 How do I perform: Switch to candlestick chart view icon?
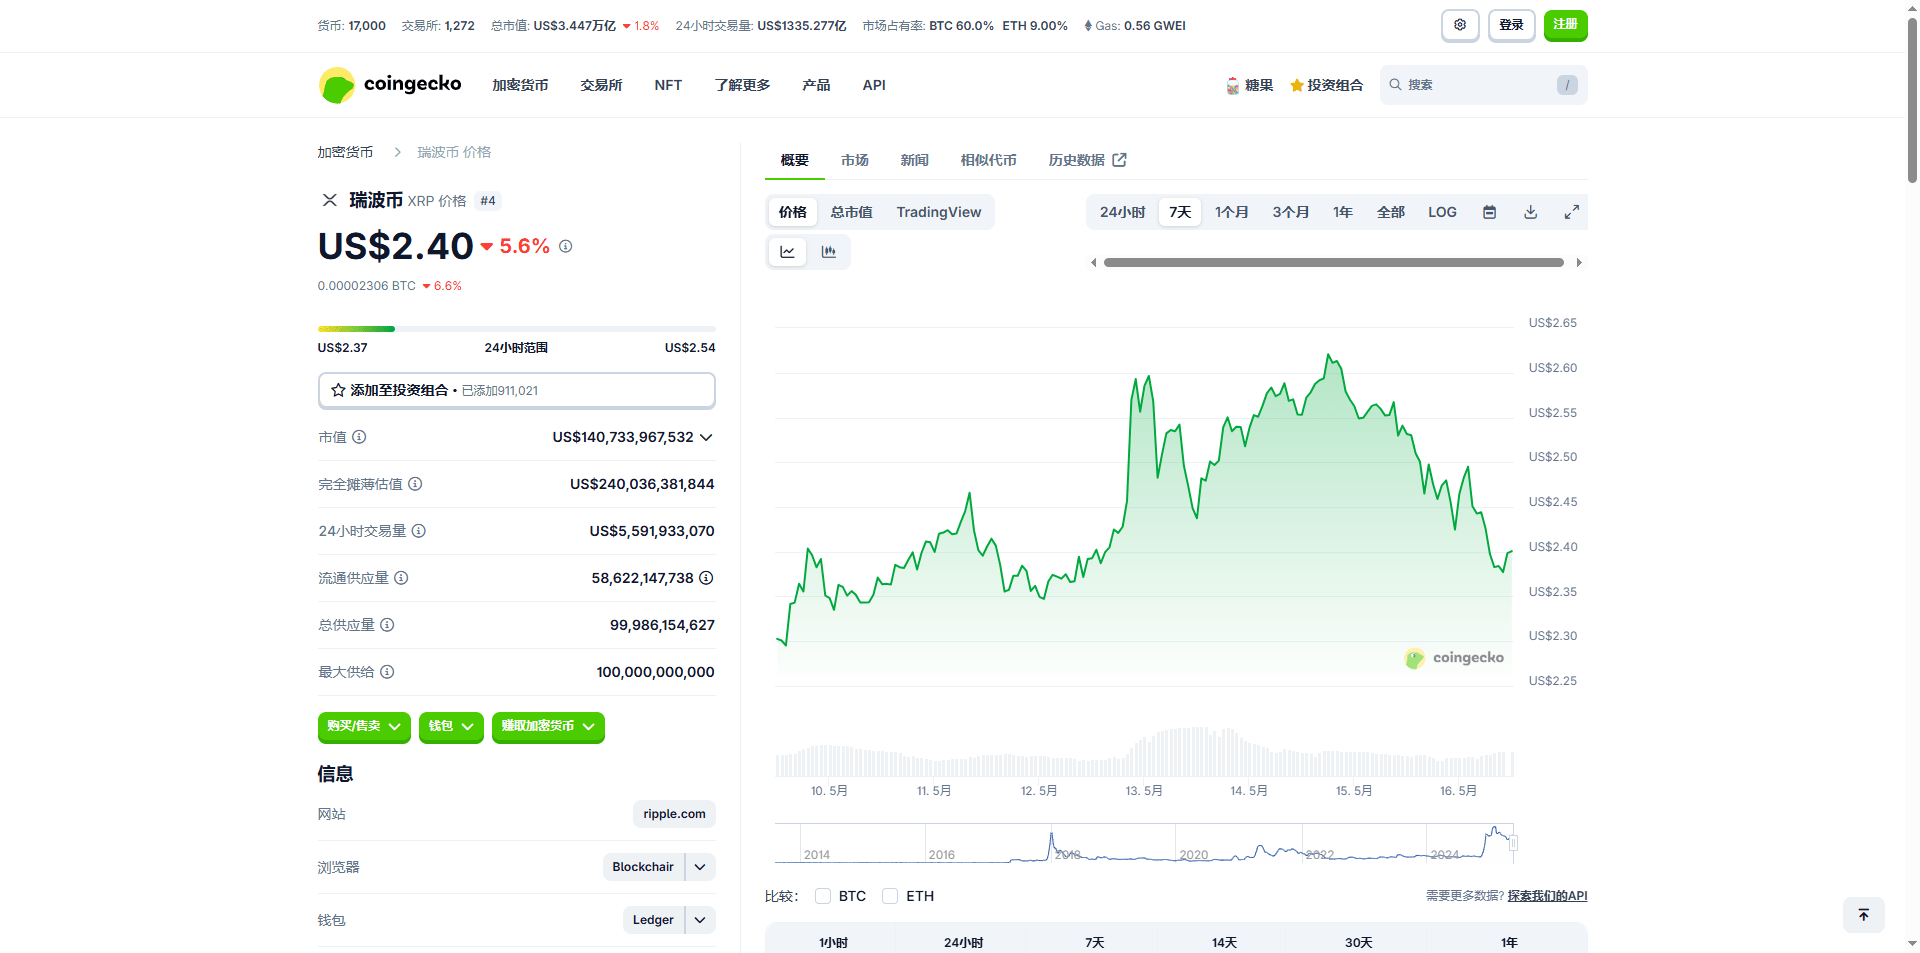[x=828, y=252]
